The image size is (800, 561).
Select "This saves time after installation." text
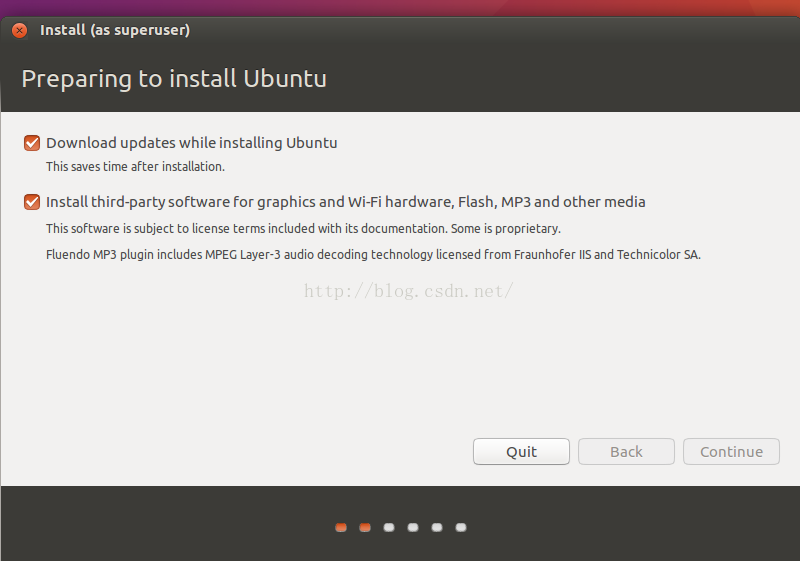coord(135,167)
